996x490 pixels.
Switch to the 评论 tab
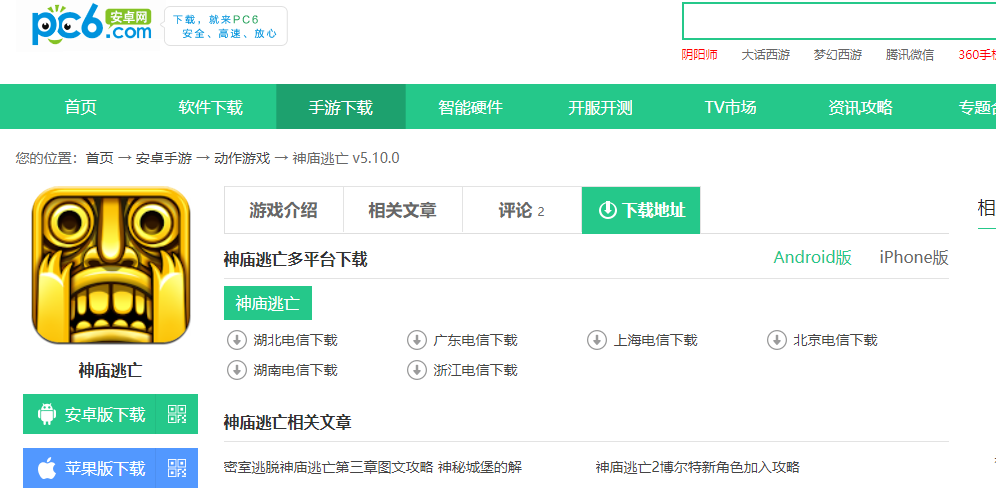point(522,210)
